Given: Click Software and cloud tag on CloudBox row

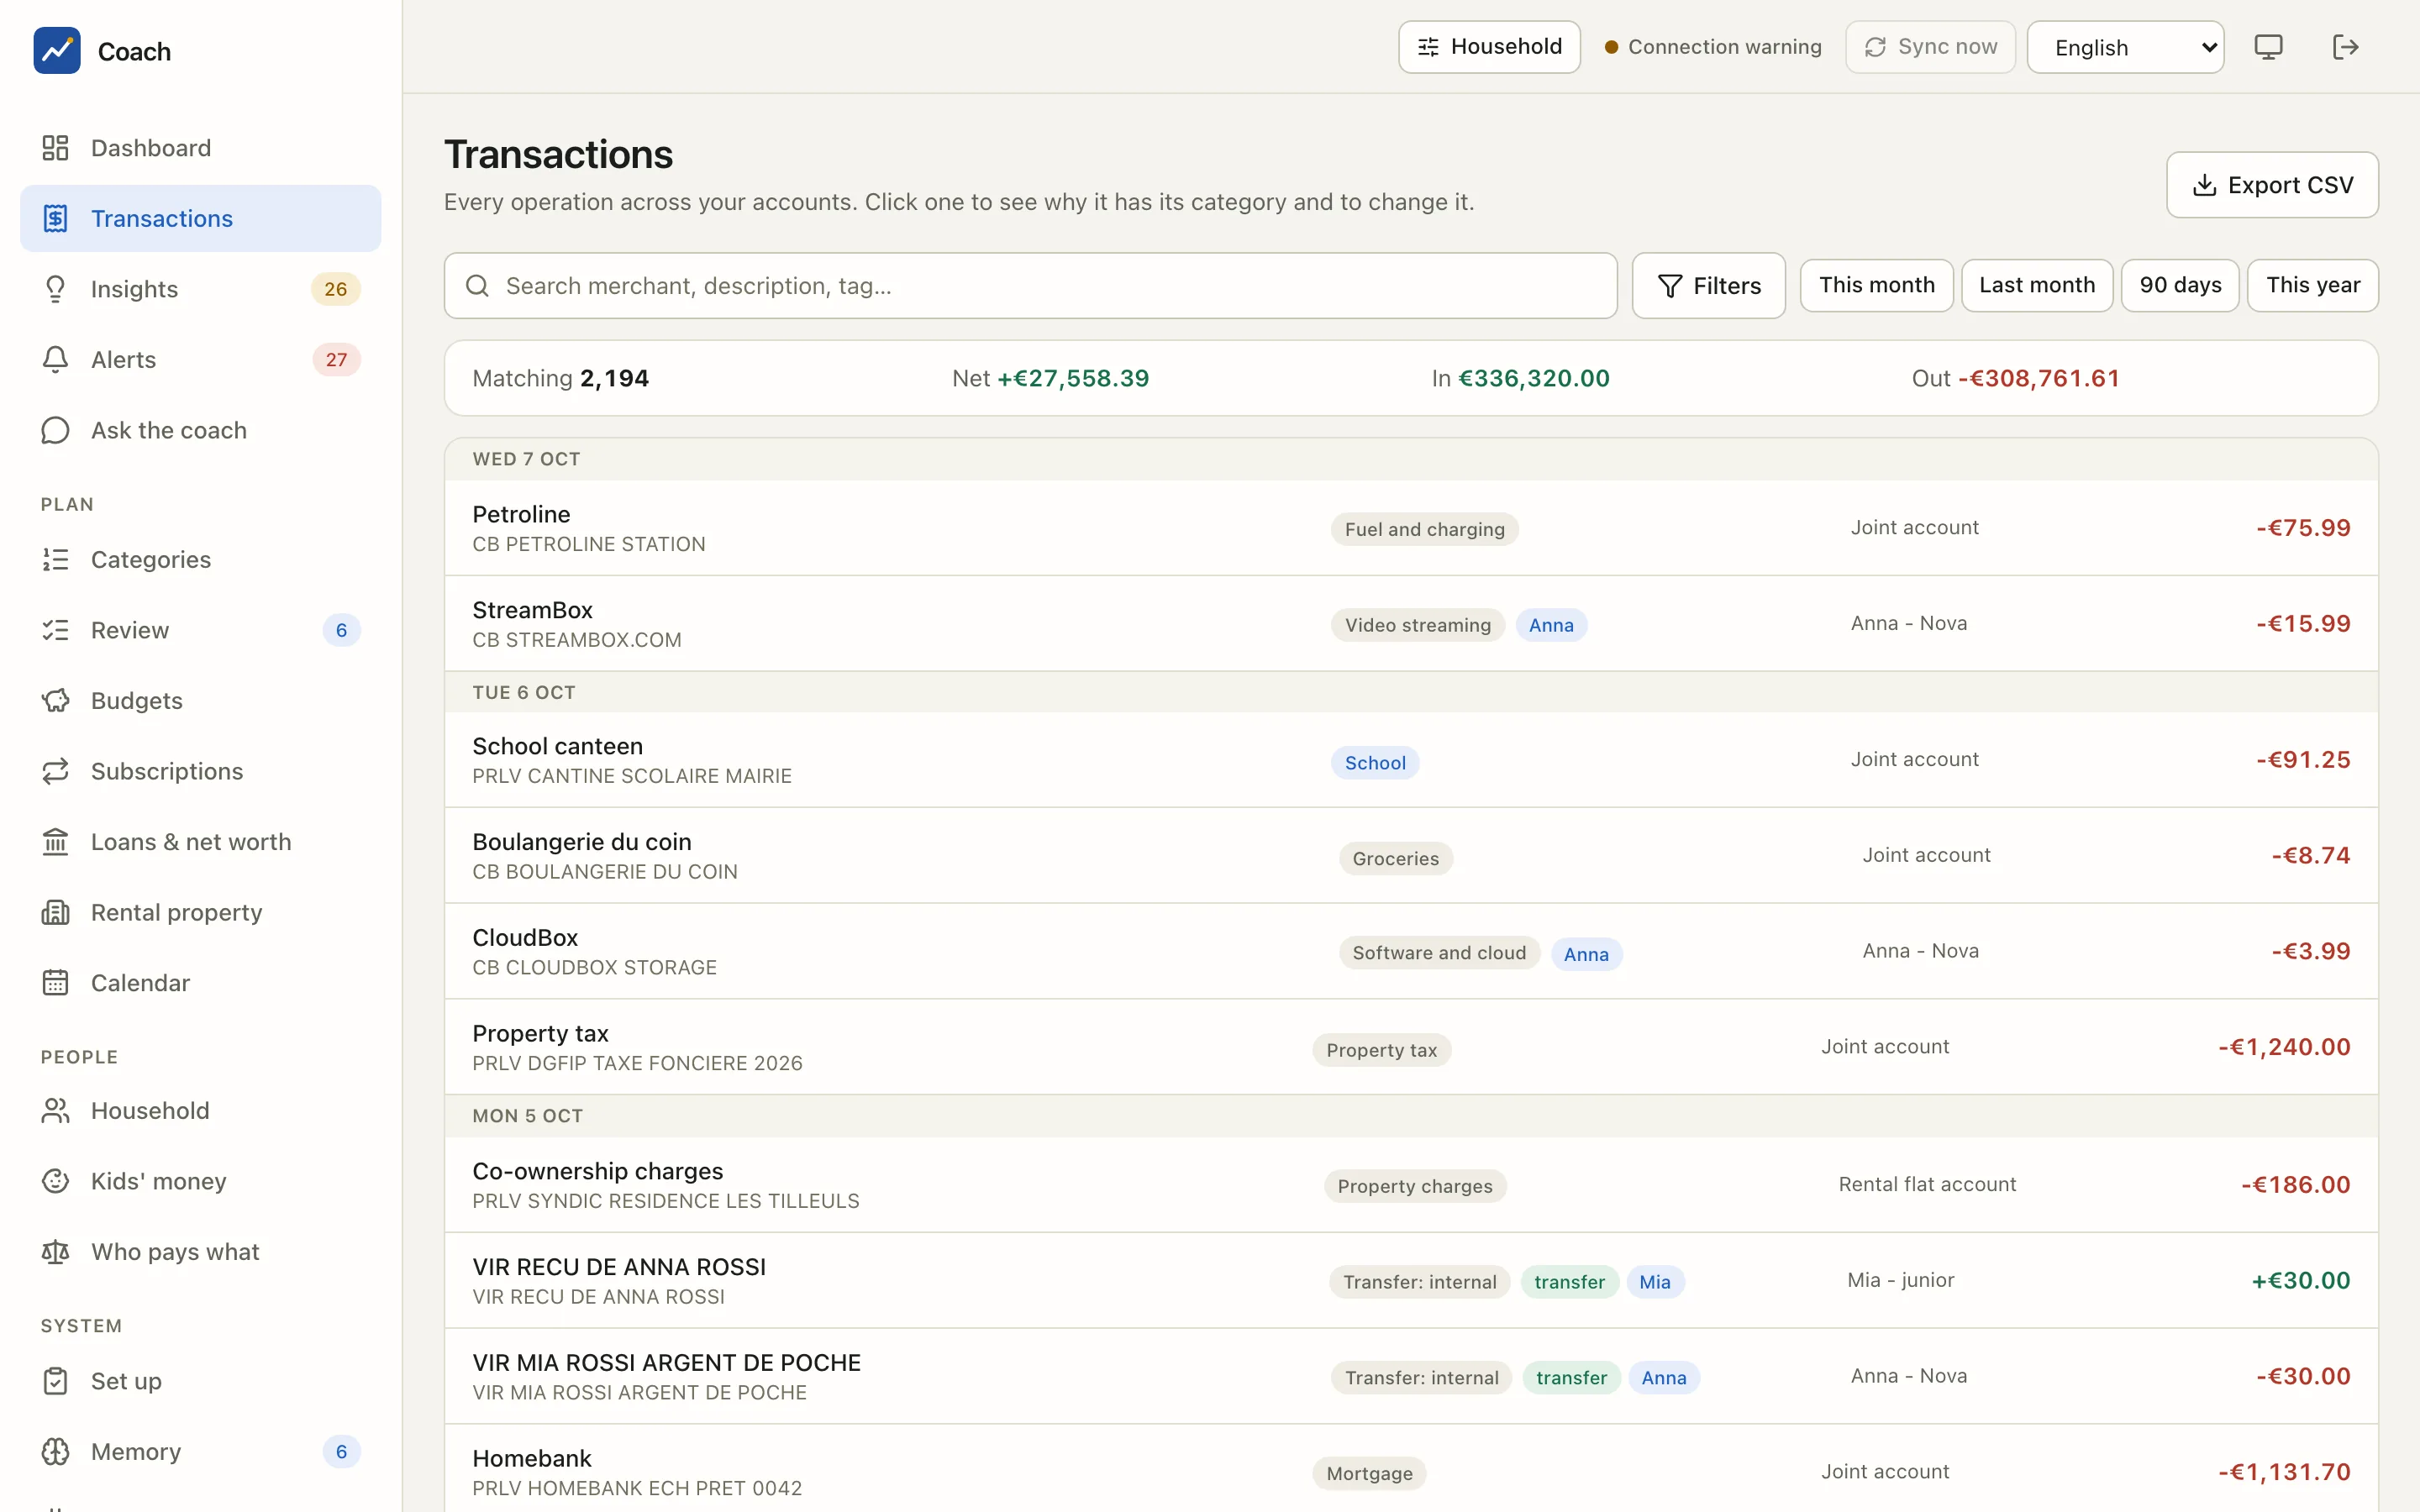Looking at the screenshot, I should pos(1439,953).
